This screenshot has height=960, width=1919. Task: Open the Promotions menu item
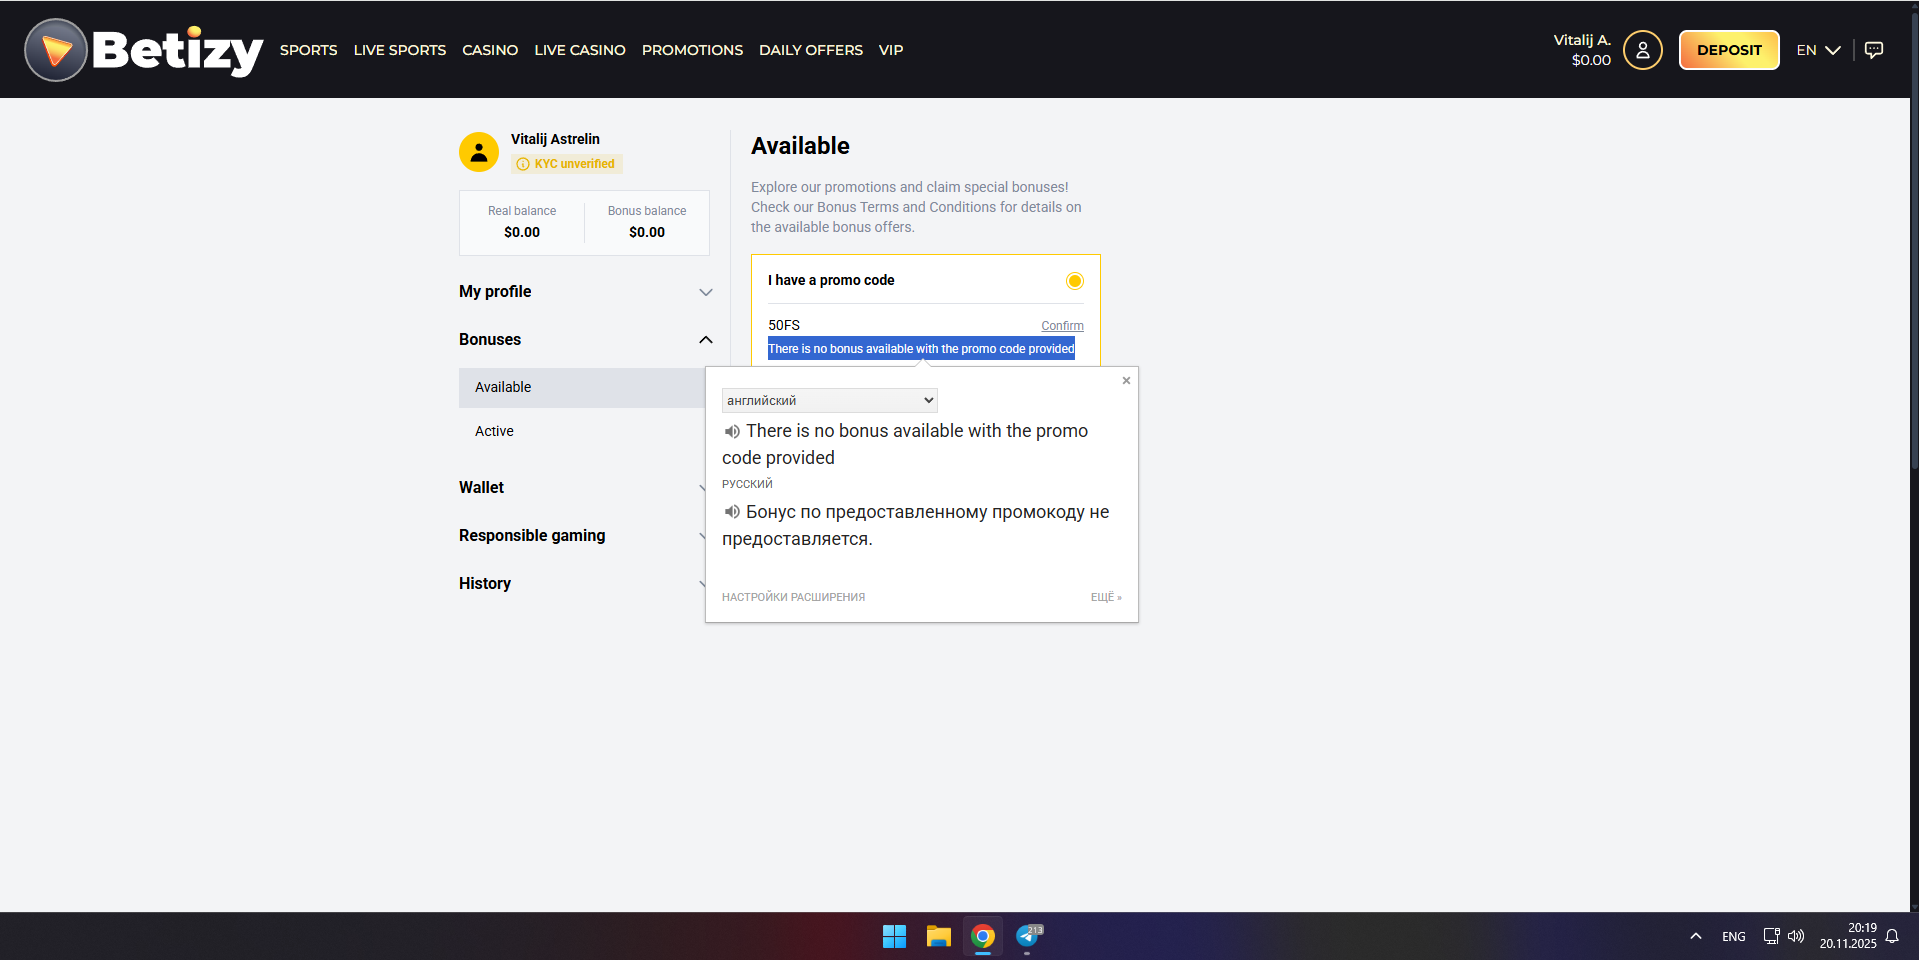click(x=692, y=50)
